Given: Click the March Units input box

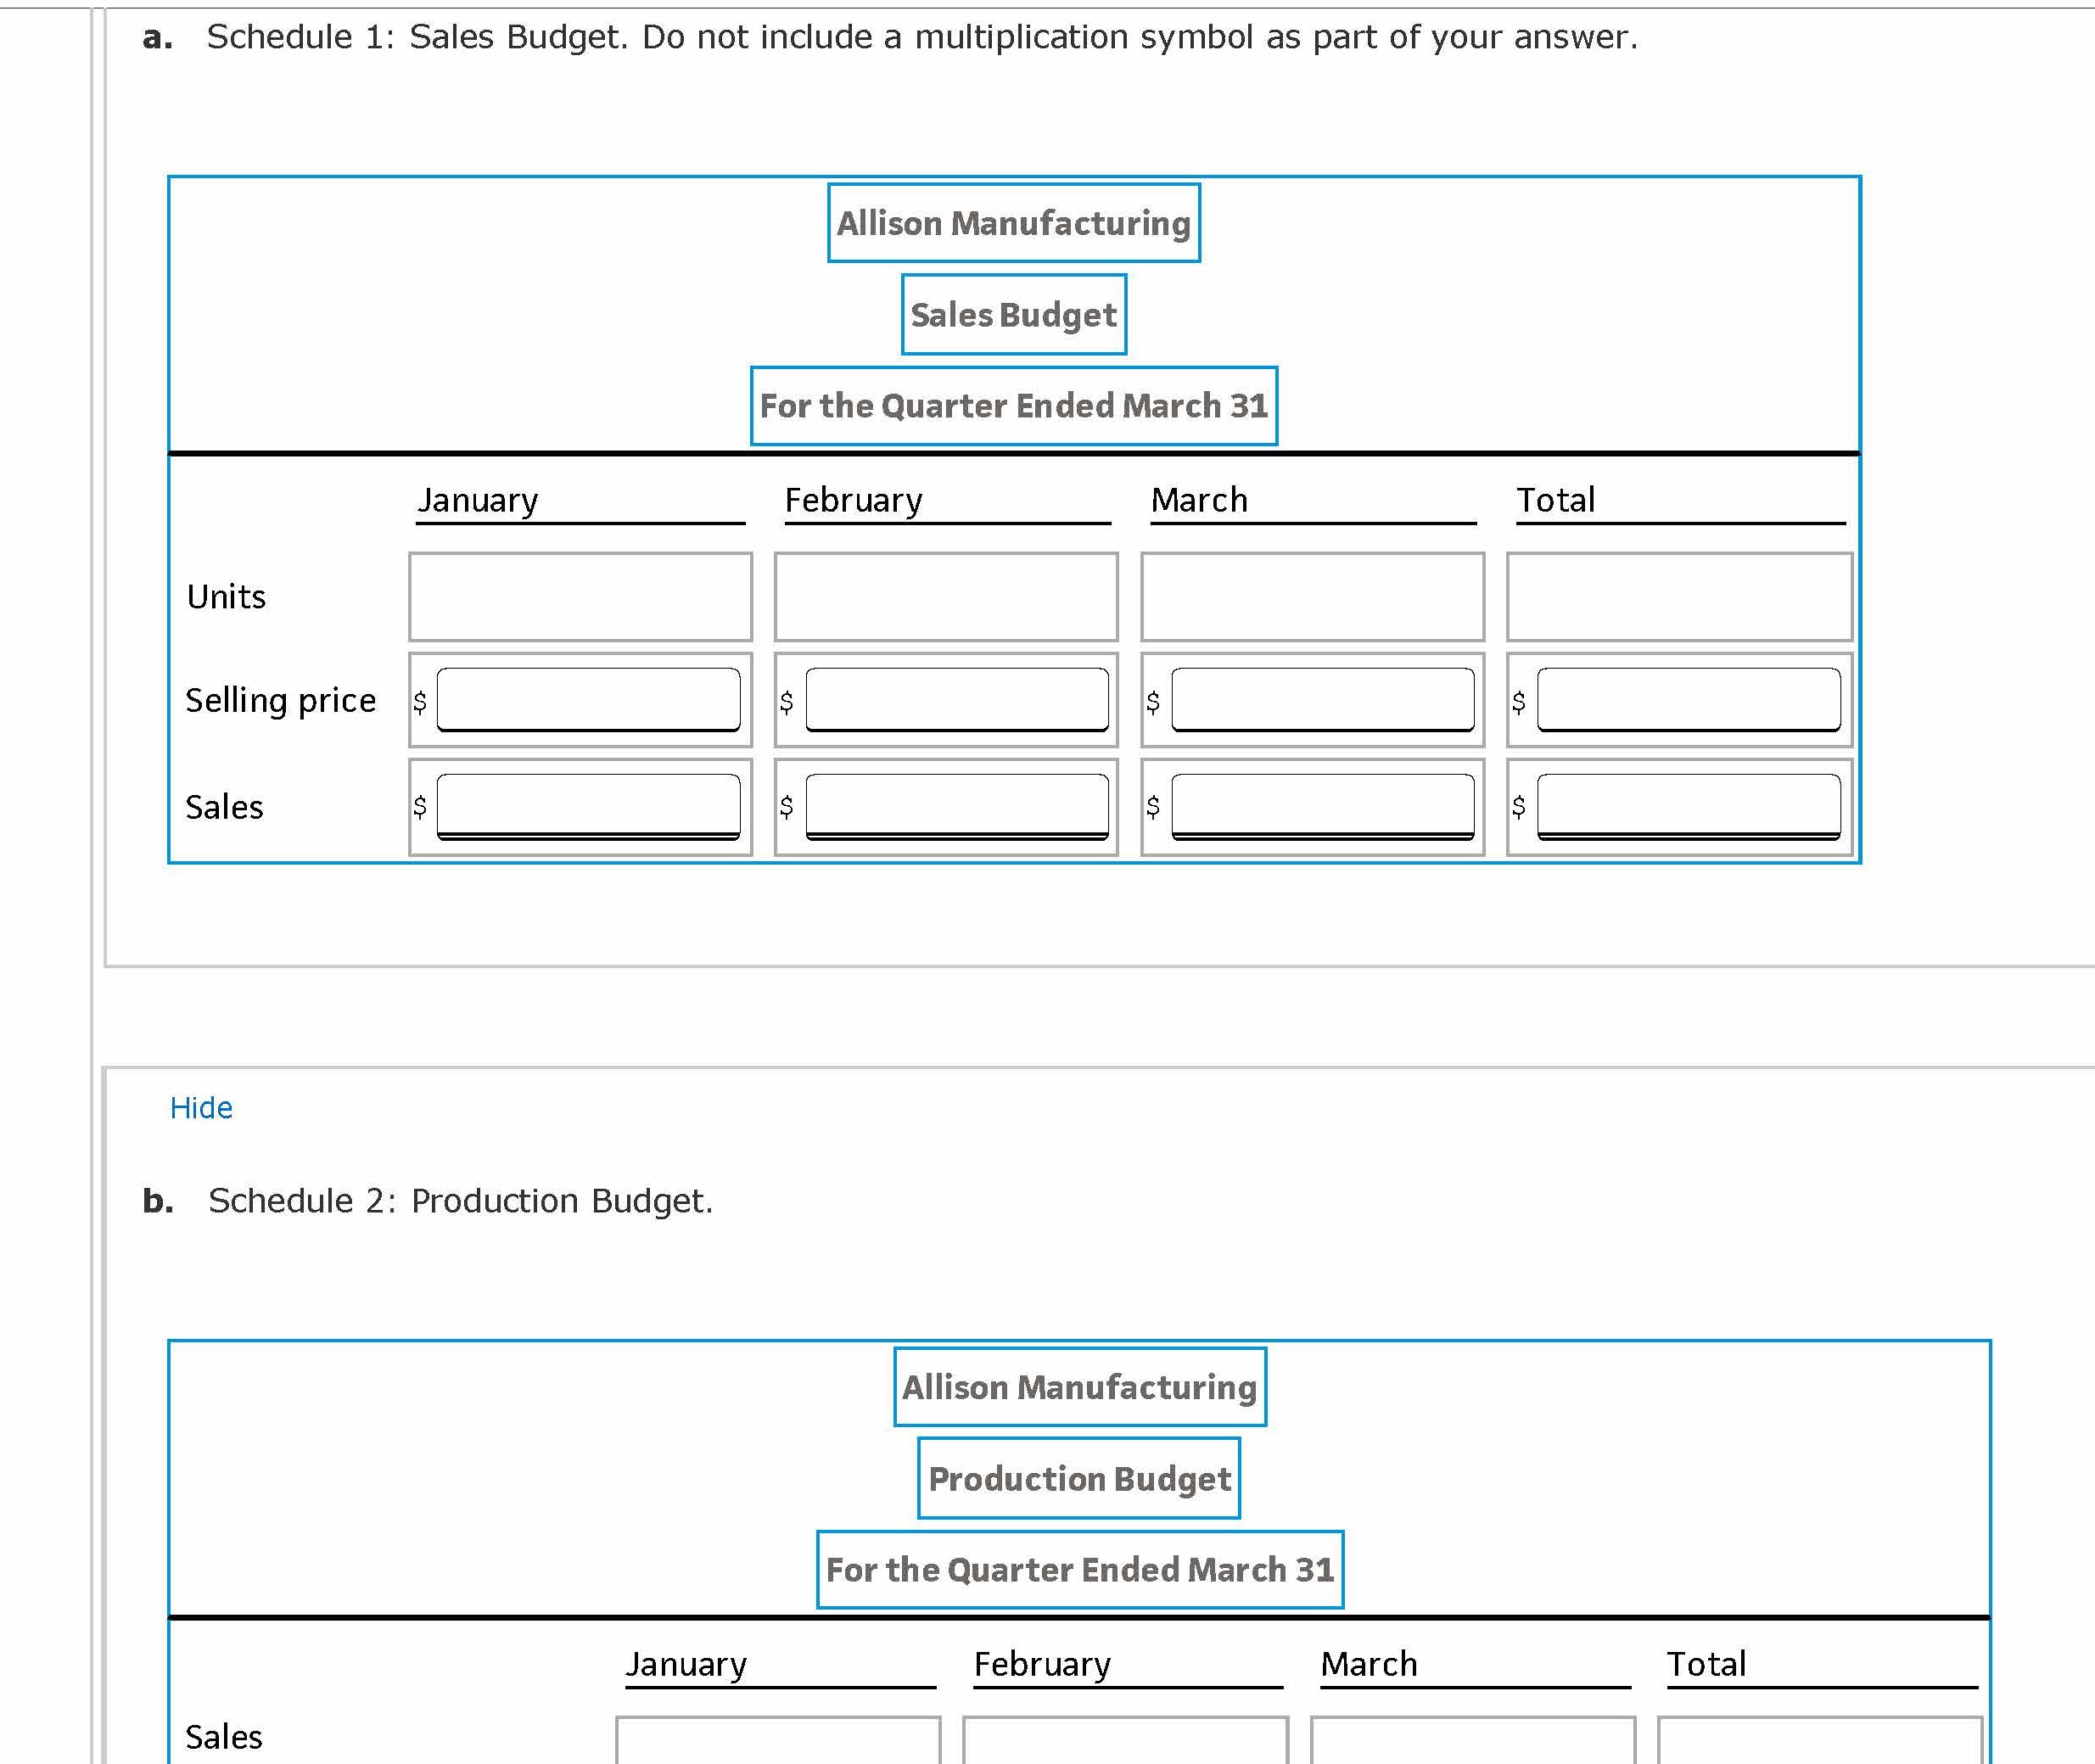Looking at the screenshot, I should [1312, 597].
